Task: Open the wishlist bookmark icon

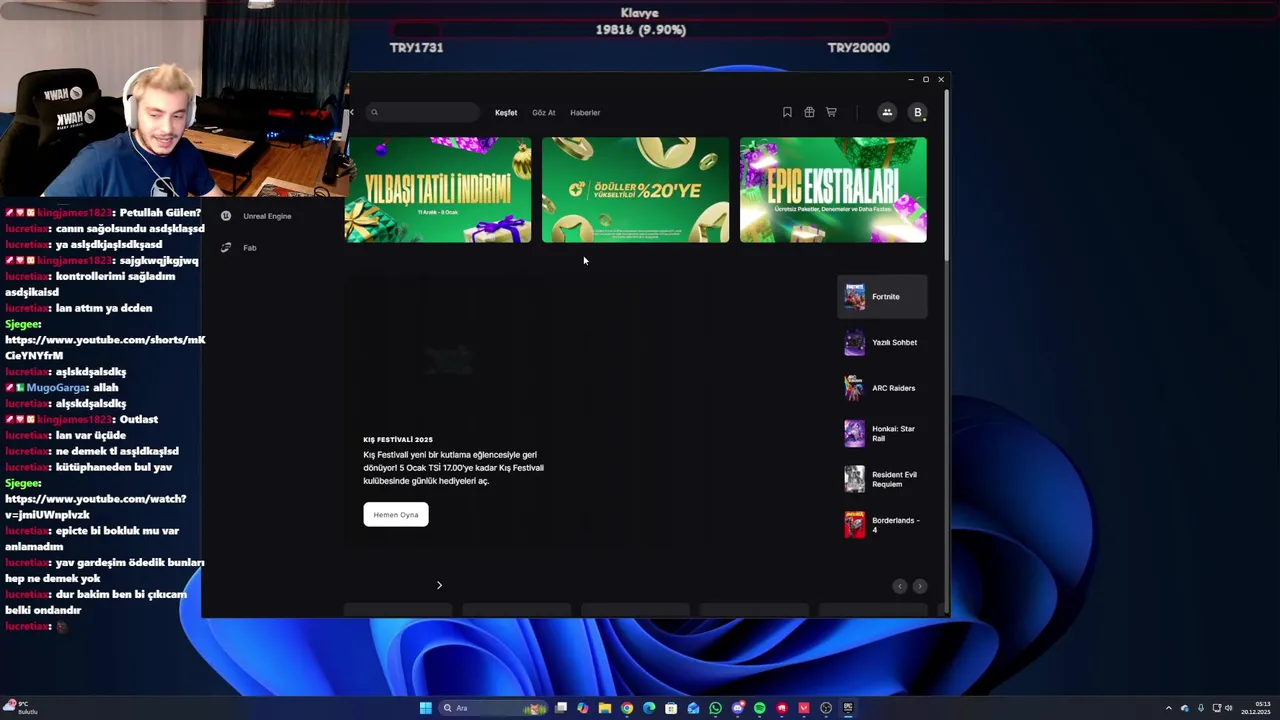Action: point(787,112)
